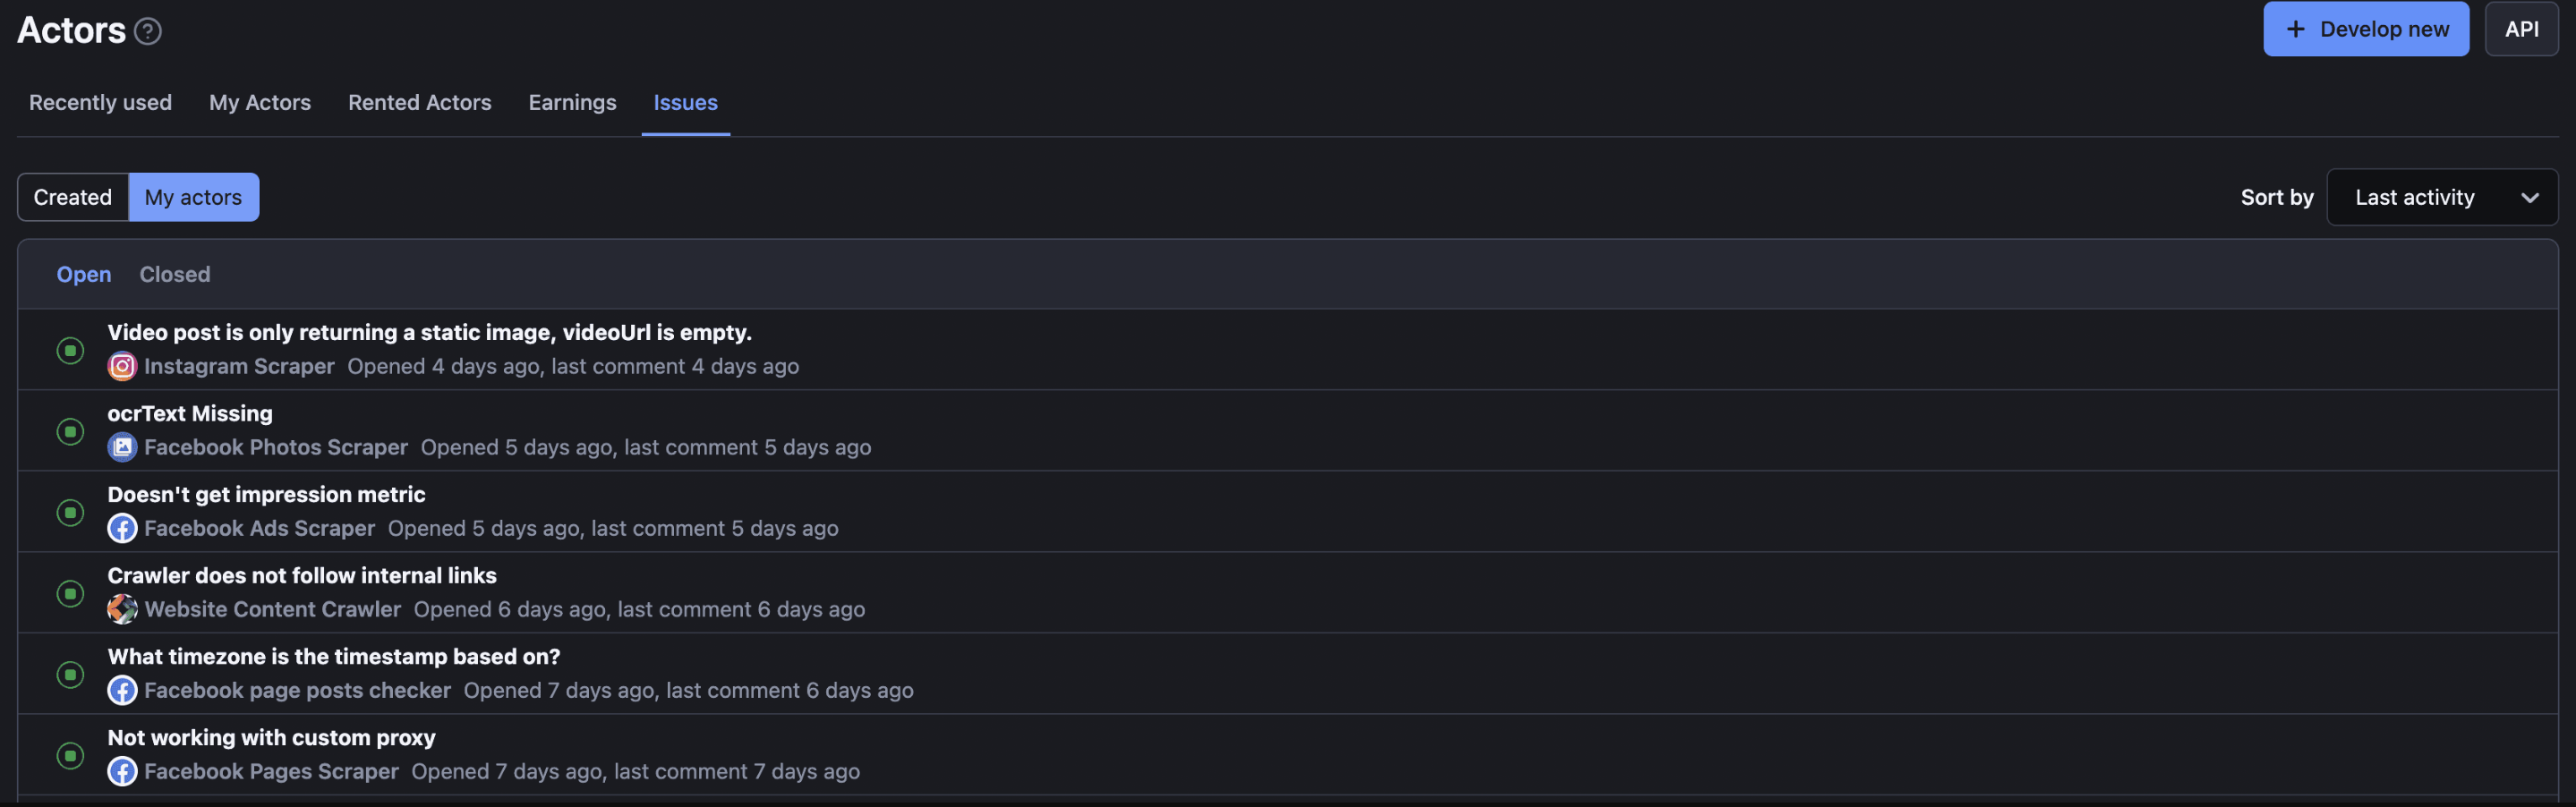
Task: Open the Sort by Last activity dropdown
Action: pyautogui.click(x=2441, y=197)
